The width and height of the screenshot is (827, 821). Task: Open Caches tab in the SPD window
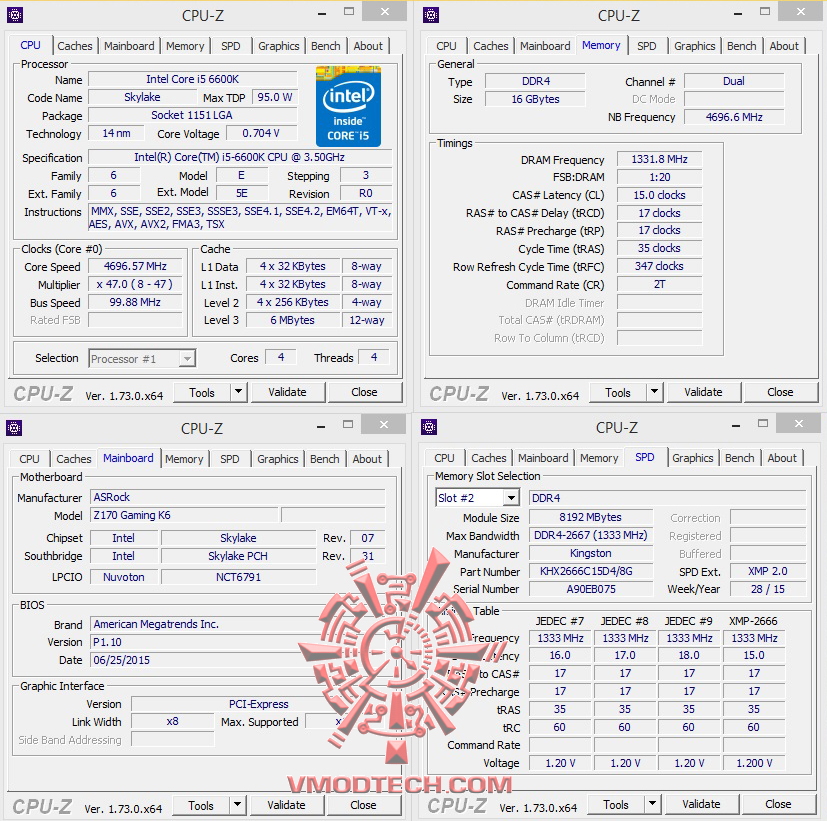[x=489, y=458]
